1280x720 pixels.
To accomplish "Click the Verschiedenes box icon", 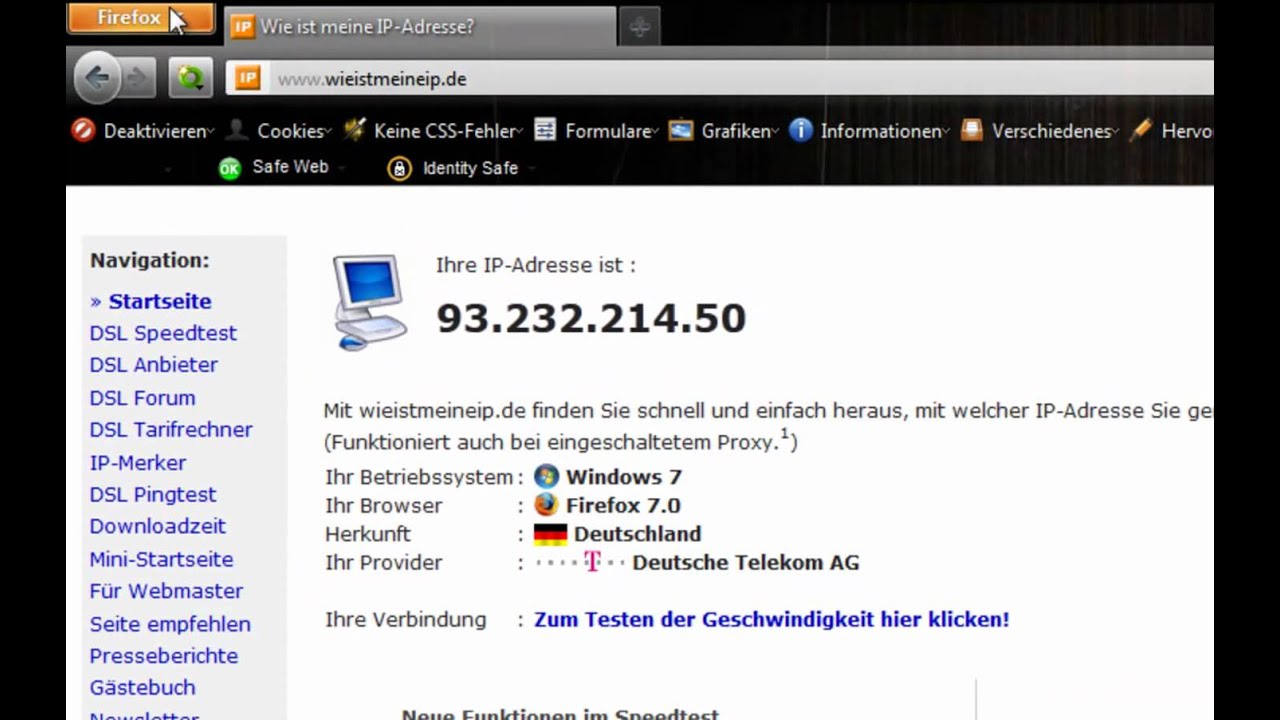I will coord(971,130).
